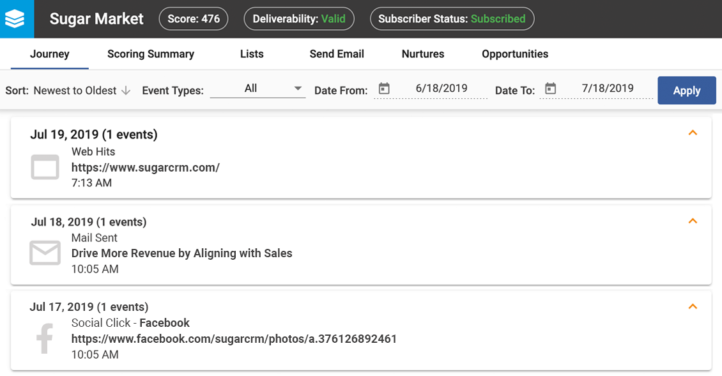Click the Facebook social click icon
Viewport: 722px width, 376px height.
[x=45, y=338]
